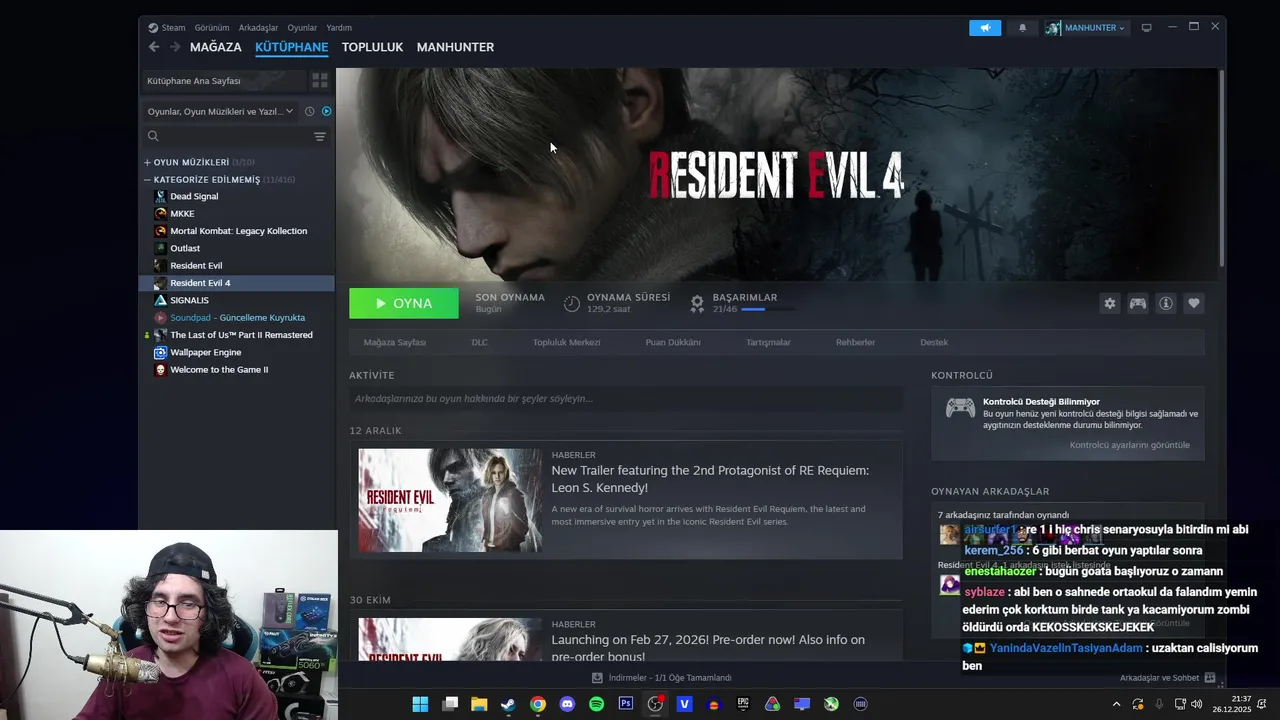Open Photoshop from the taskbar
This screenshot has height=720, width=1280.
pyautogui.click(x=626, y=704)
